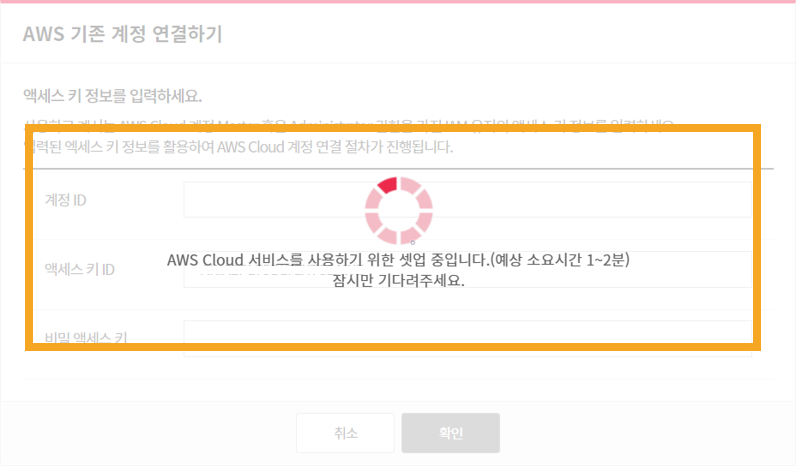This screenshot has width=796, height=466.
Task: Click the small circle marker below the spinner
Action: click(413, 243)
